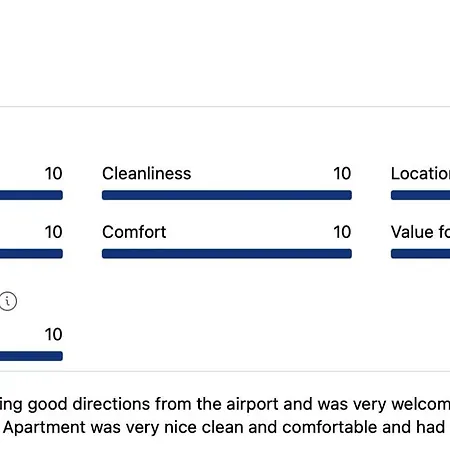Viewport: 450px width, 450px height.
Task: Click the partial Value for label
Action: [420, 232]
